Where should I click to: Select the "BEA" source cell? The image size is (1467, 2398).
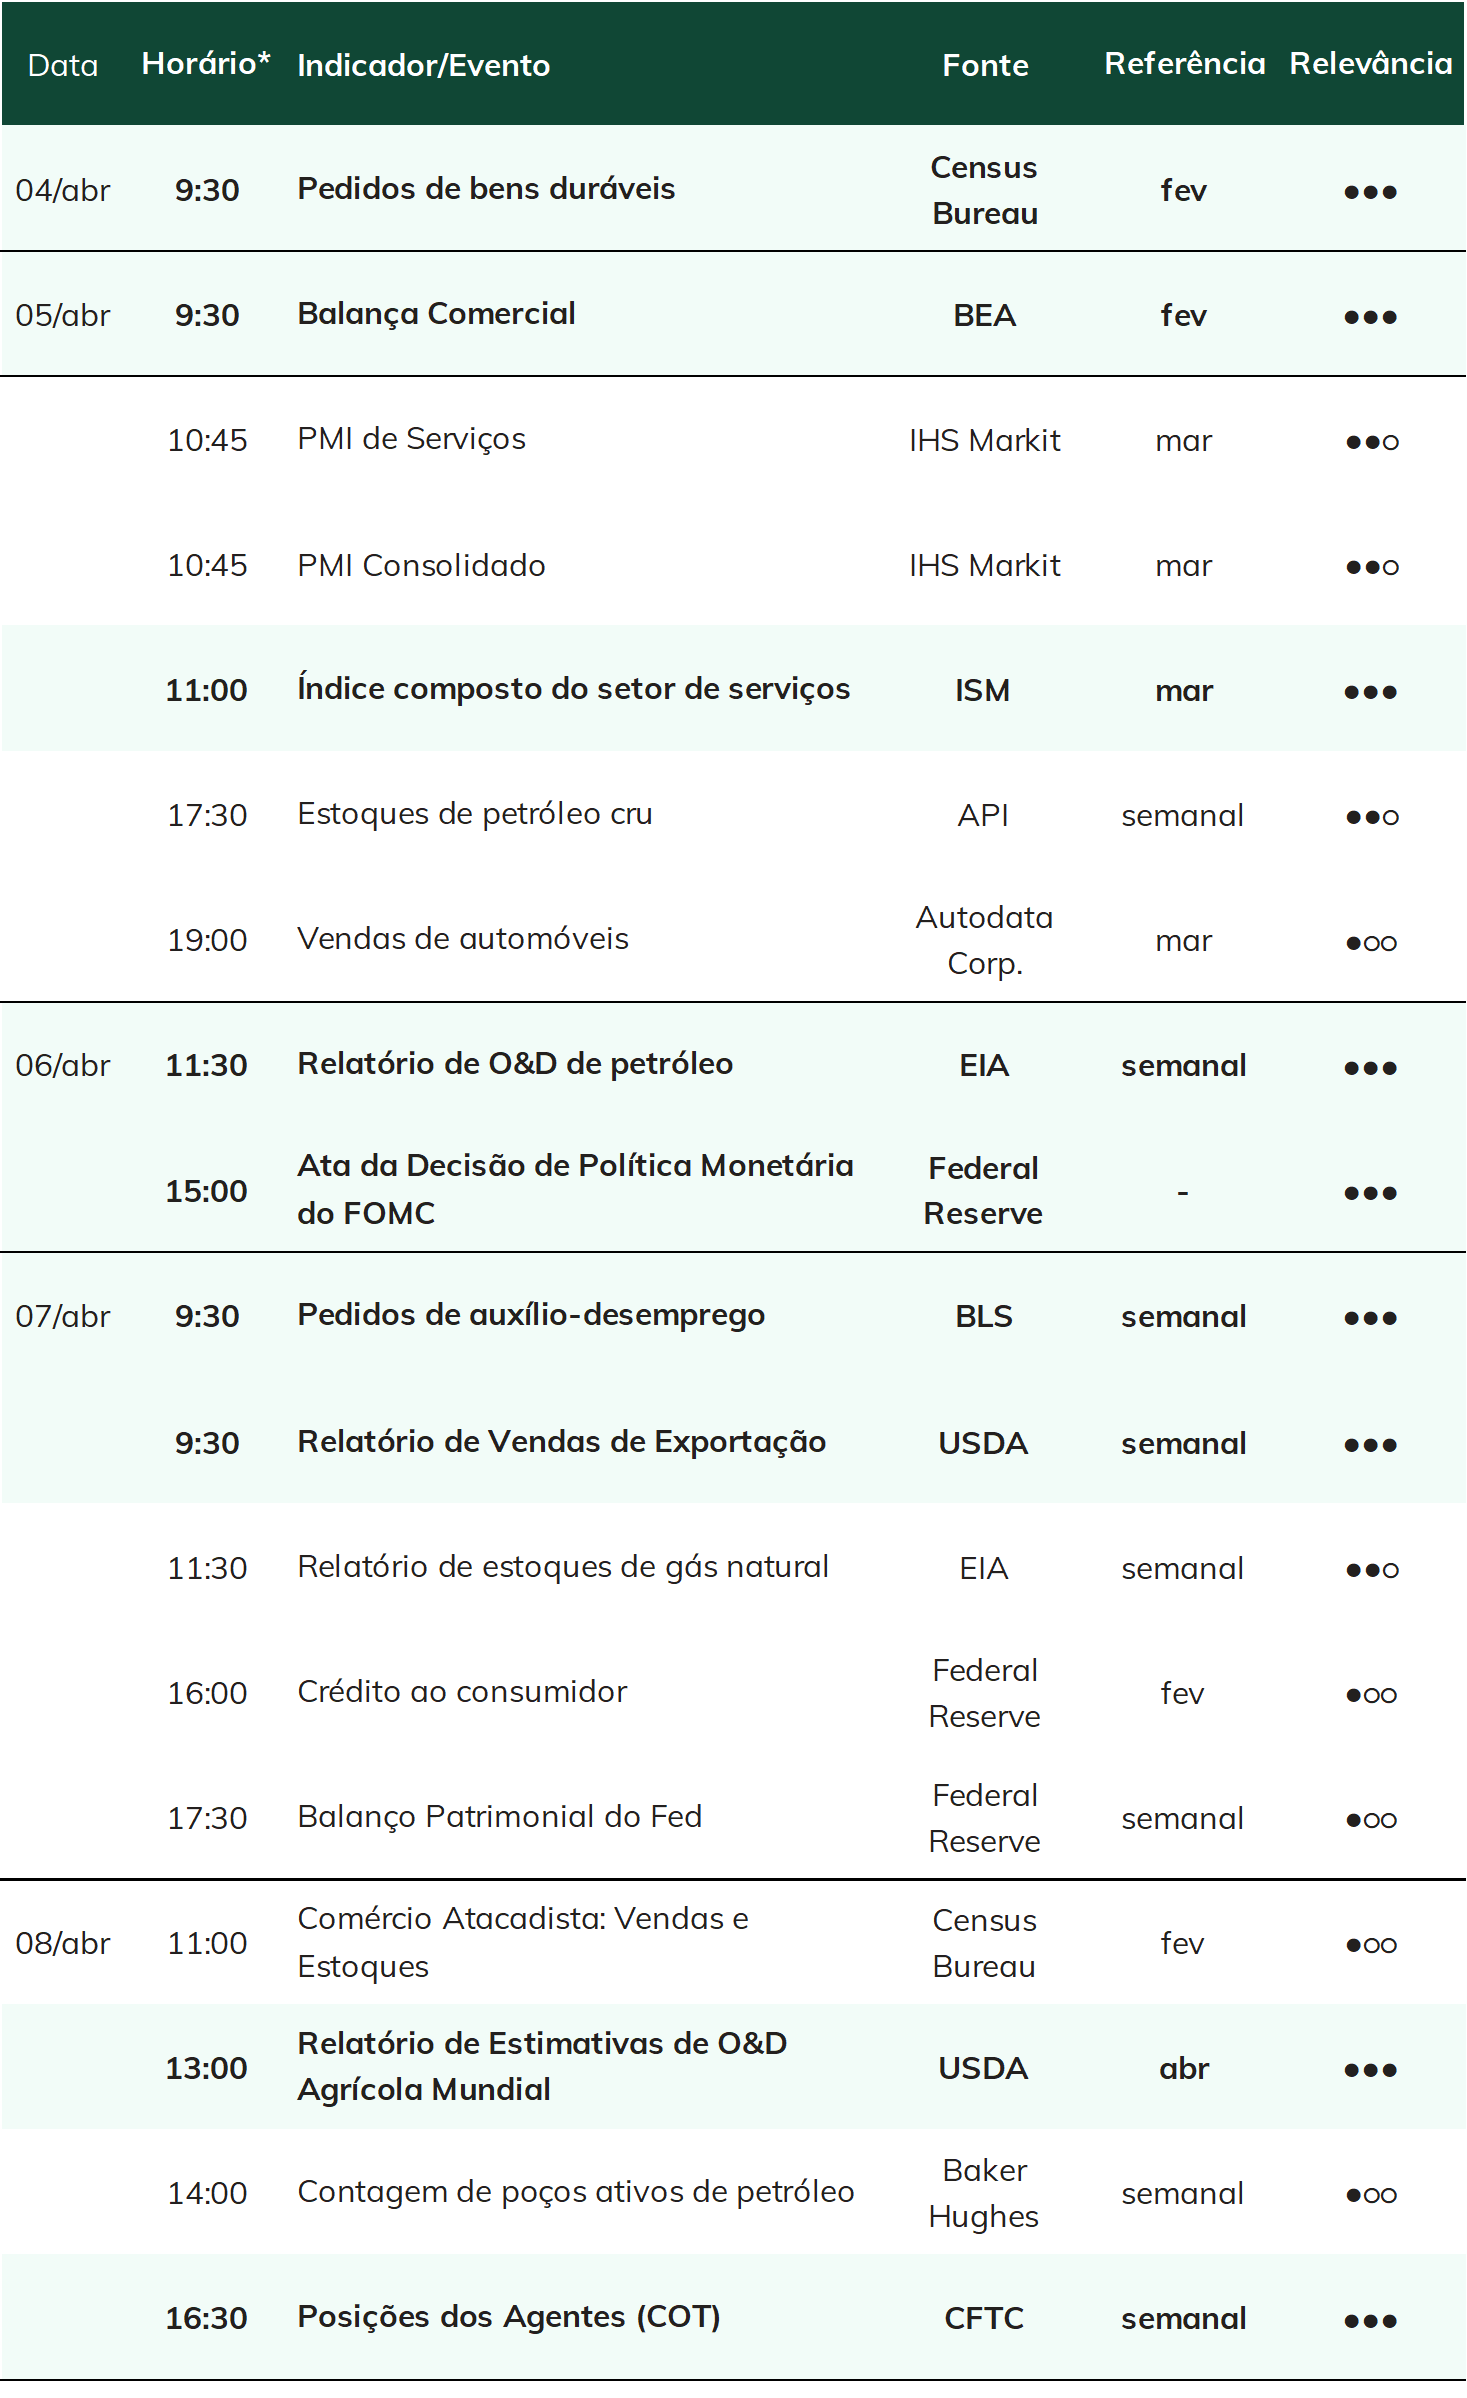pyautogui.click(x=985, y=315)
